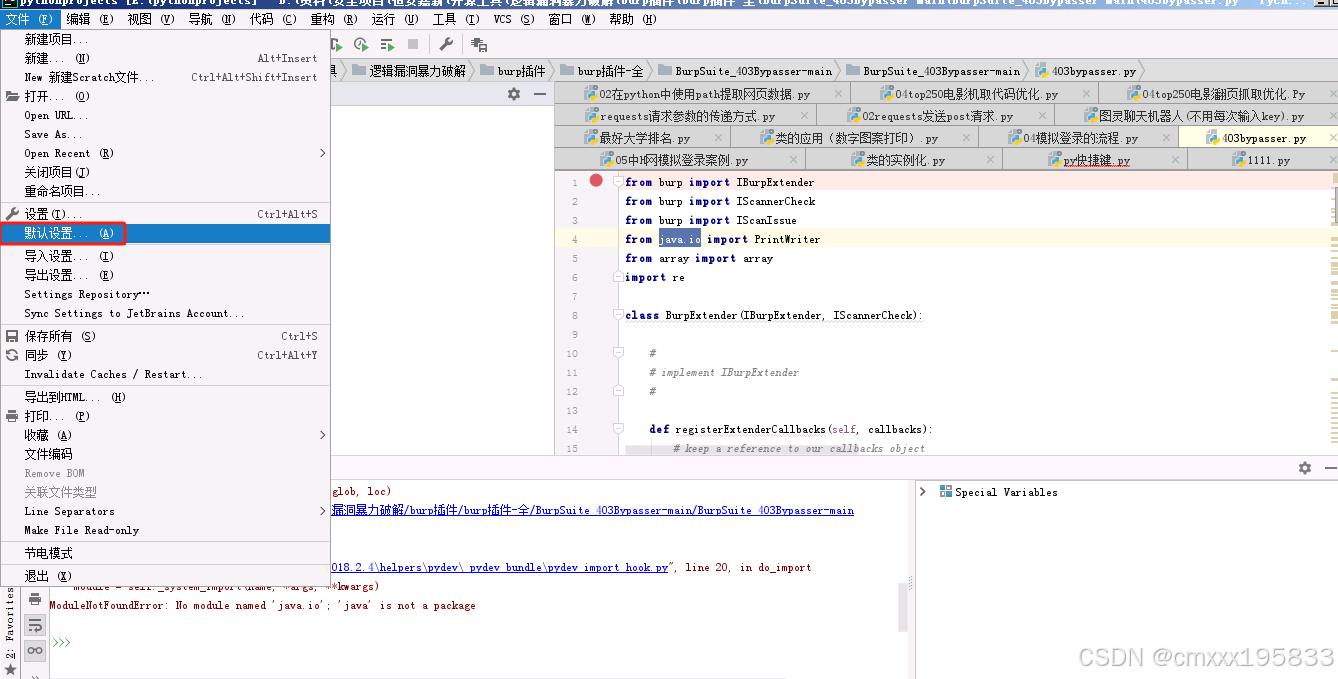The height and width of the screenshot is (679, 1338).
Task: Toggle the infinity icon in console sidebar
Action: tap(34, 648)
